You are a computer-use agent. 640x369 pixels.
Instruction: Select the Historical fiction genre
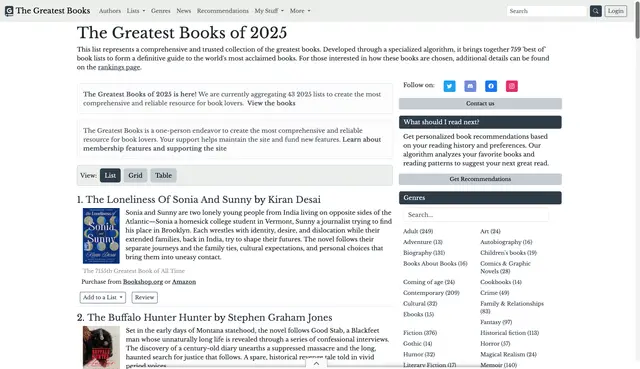509,333
